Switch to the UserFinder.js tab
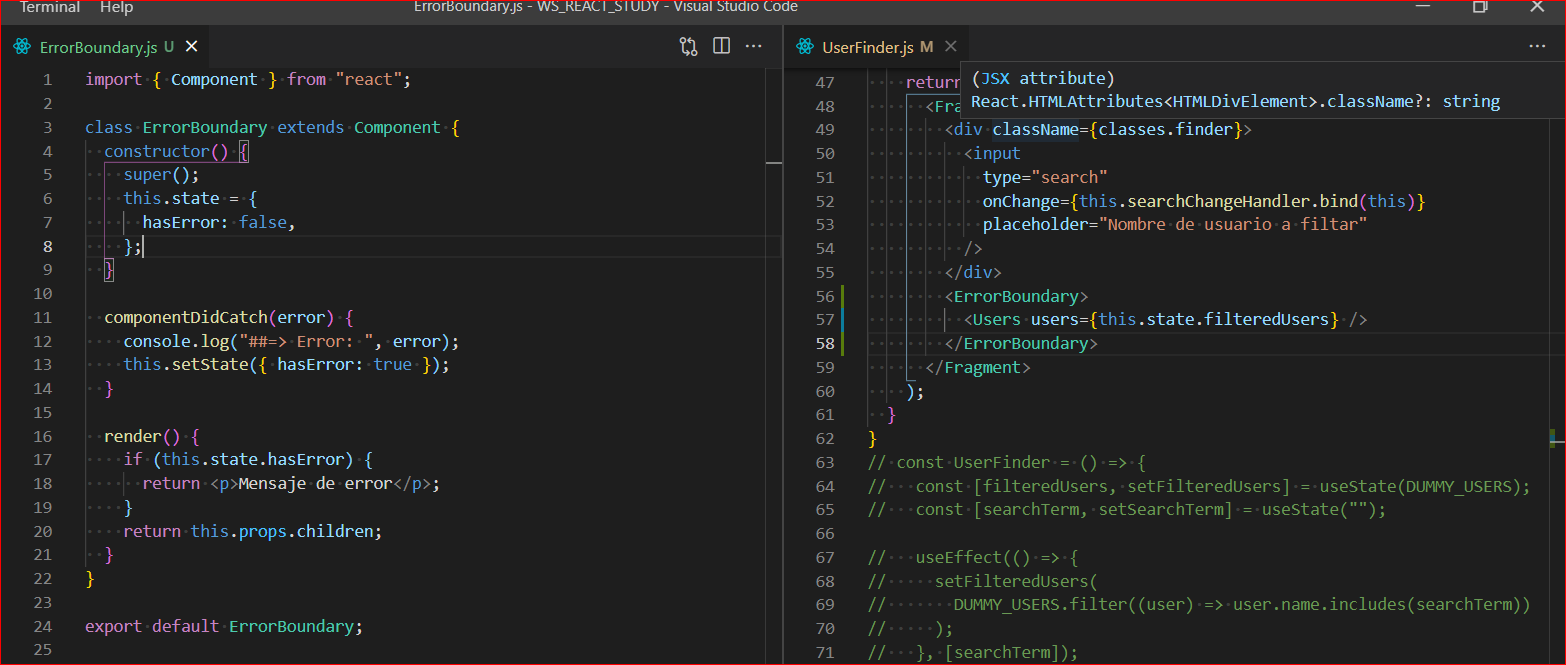 coord(867,46)
